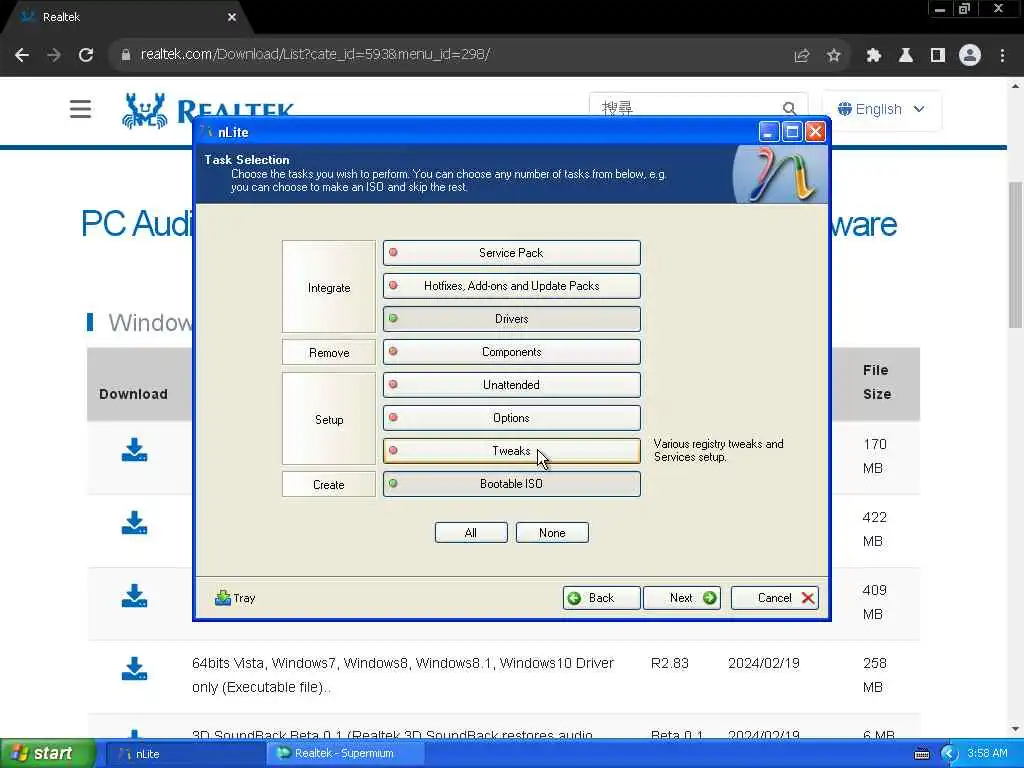This screenshot has height=768, width=1024.
Task: Toggle the Options setup task
Action: tap(511, 418)
